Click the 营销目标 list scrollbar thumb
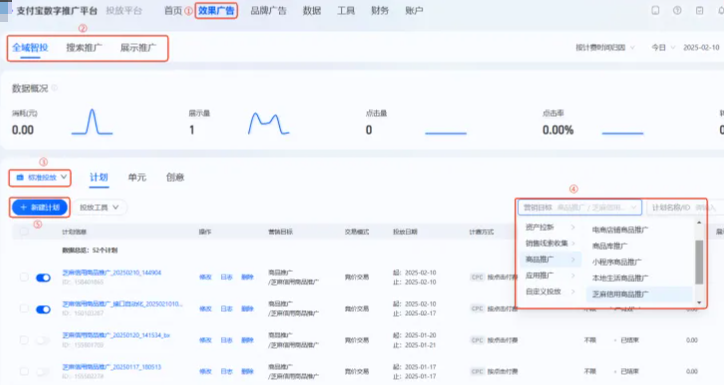The width and height of the screenshot is (724, 385). coord(699,262)
